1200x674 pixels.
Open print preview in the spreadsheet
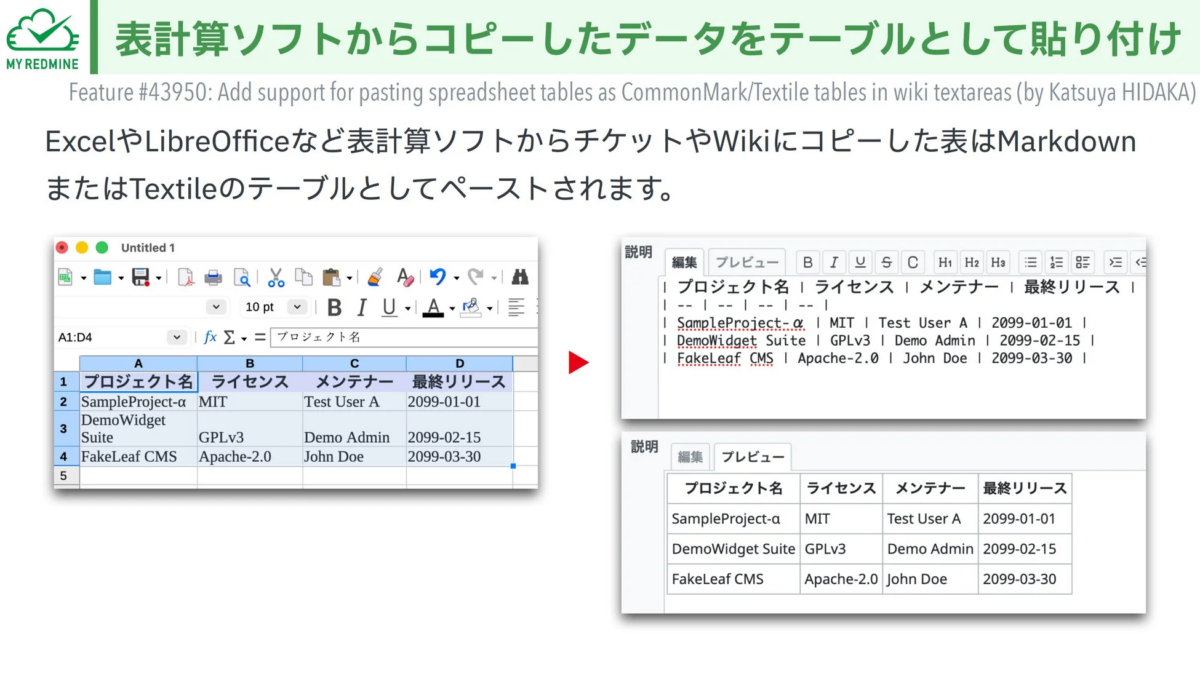pos(241,277)
